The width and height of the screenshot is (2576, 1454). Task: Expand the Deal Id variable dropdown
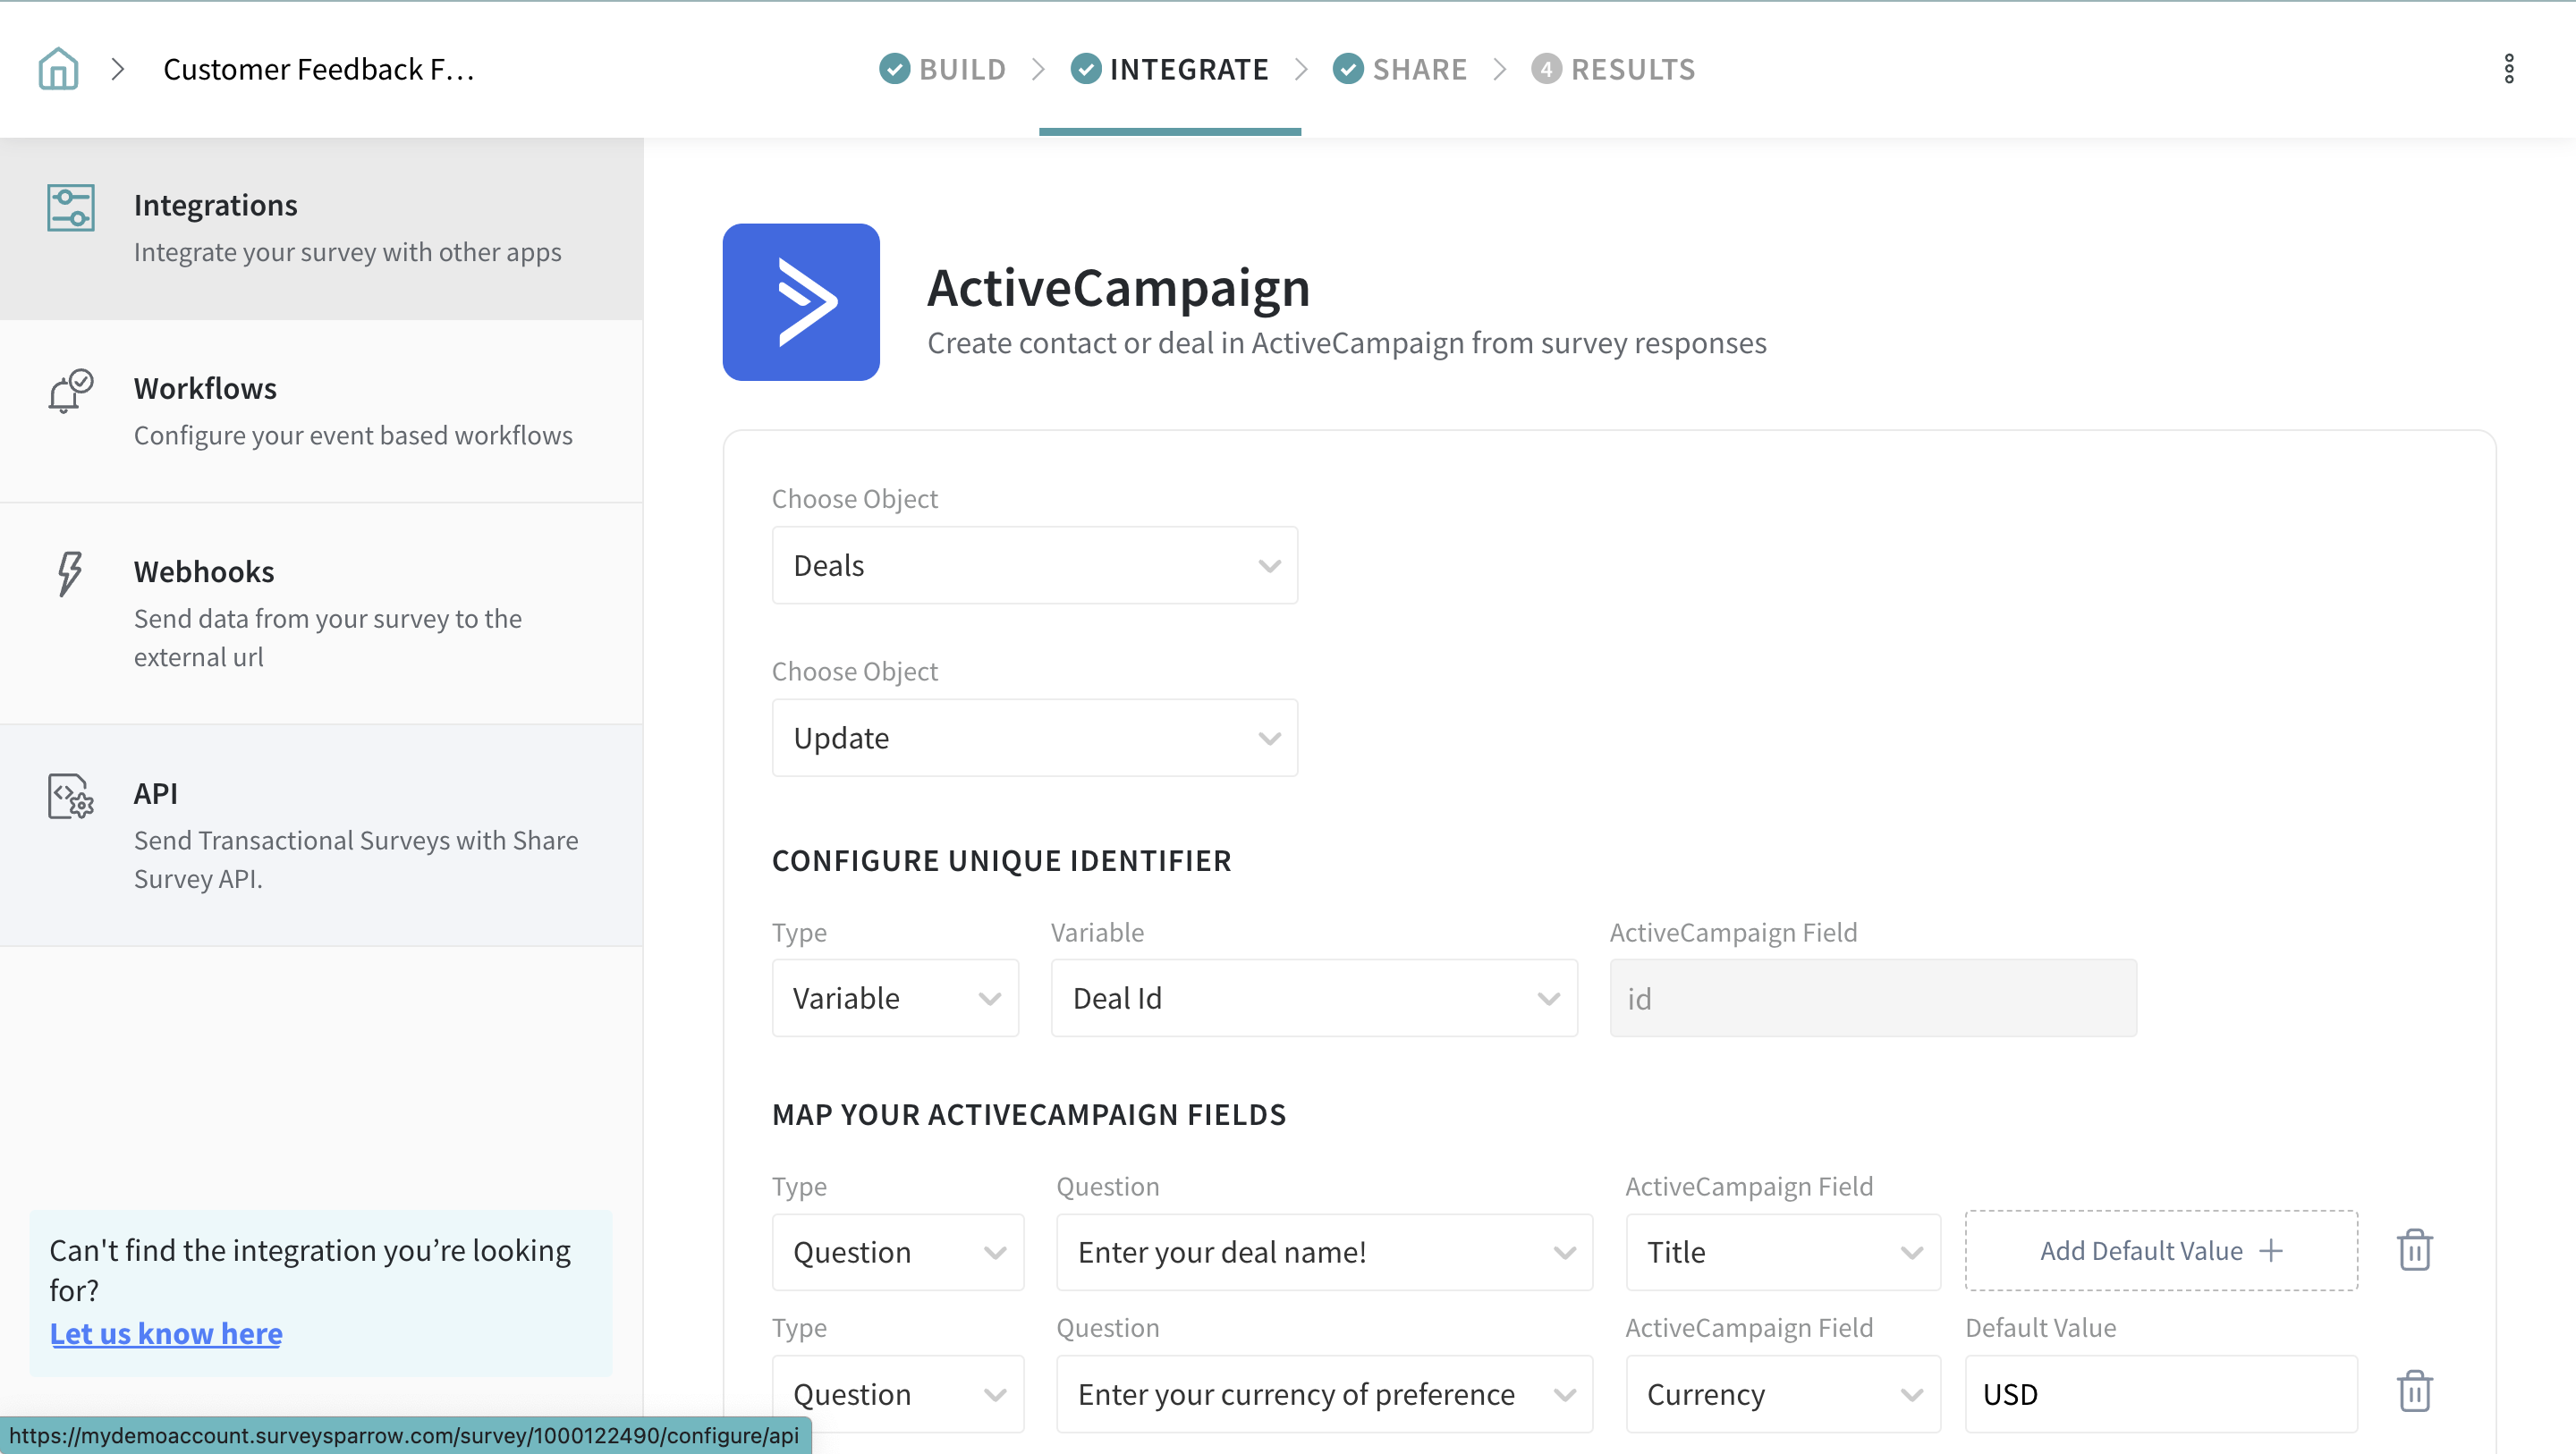coord(1313,998)
